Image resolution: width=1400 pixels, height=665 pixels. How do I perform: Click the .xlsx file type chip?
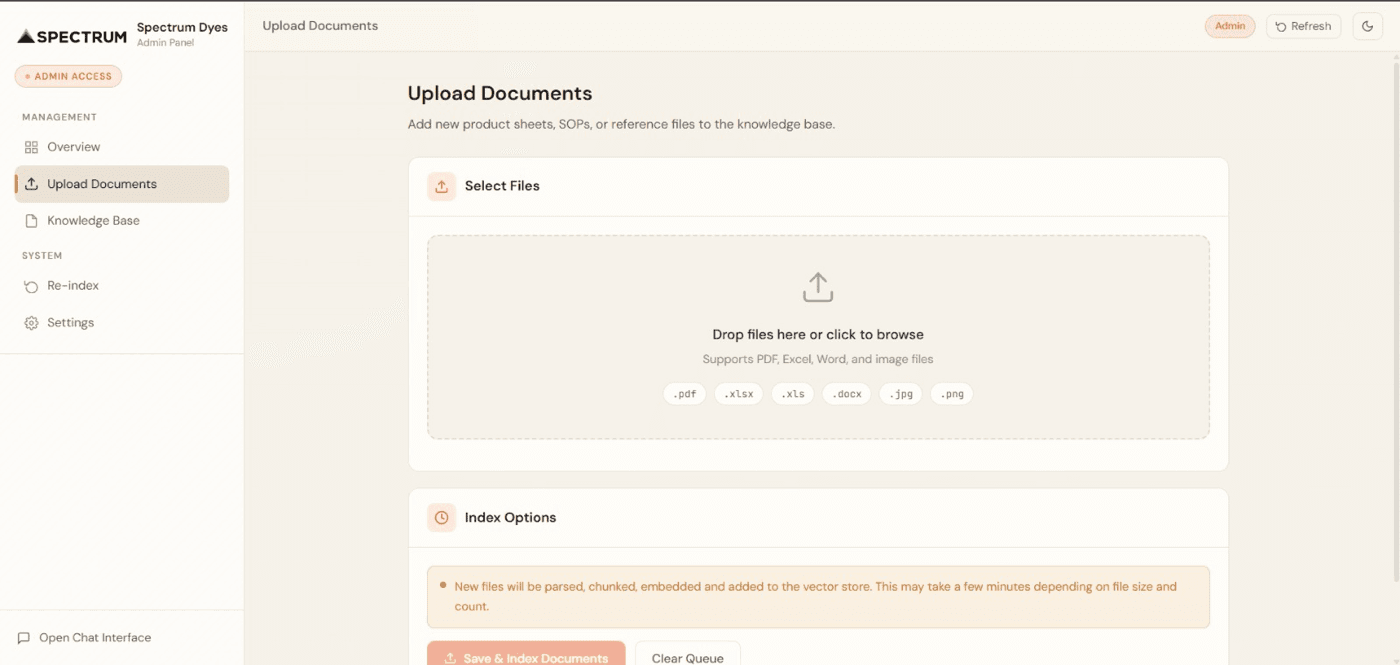tap(739, 394)
